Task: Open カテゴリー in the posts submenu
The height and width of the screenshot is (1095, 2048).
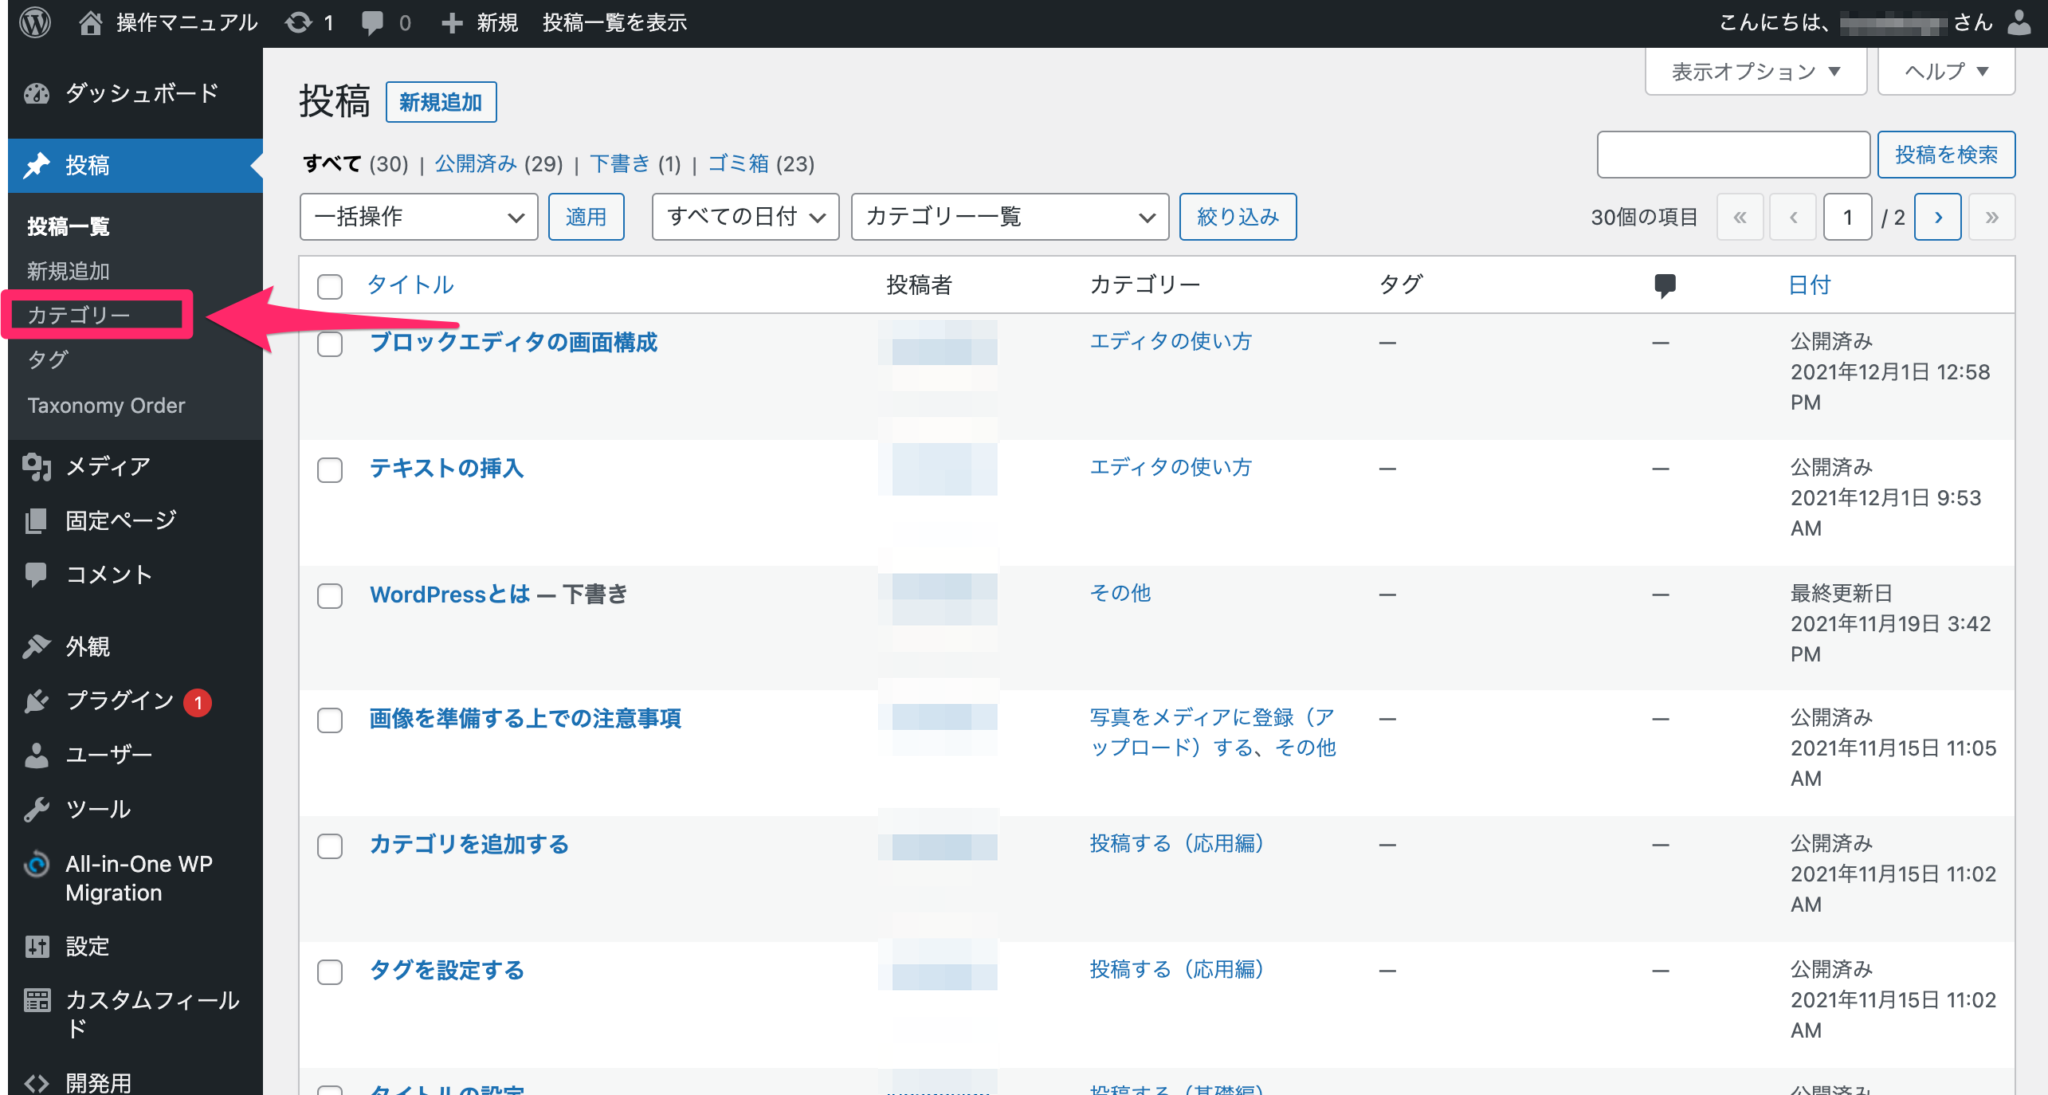Action: [x=79, y=315]
